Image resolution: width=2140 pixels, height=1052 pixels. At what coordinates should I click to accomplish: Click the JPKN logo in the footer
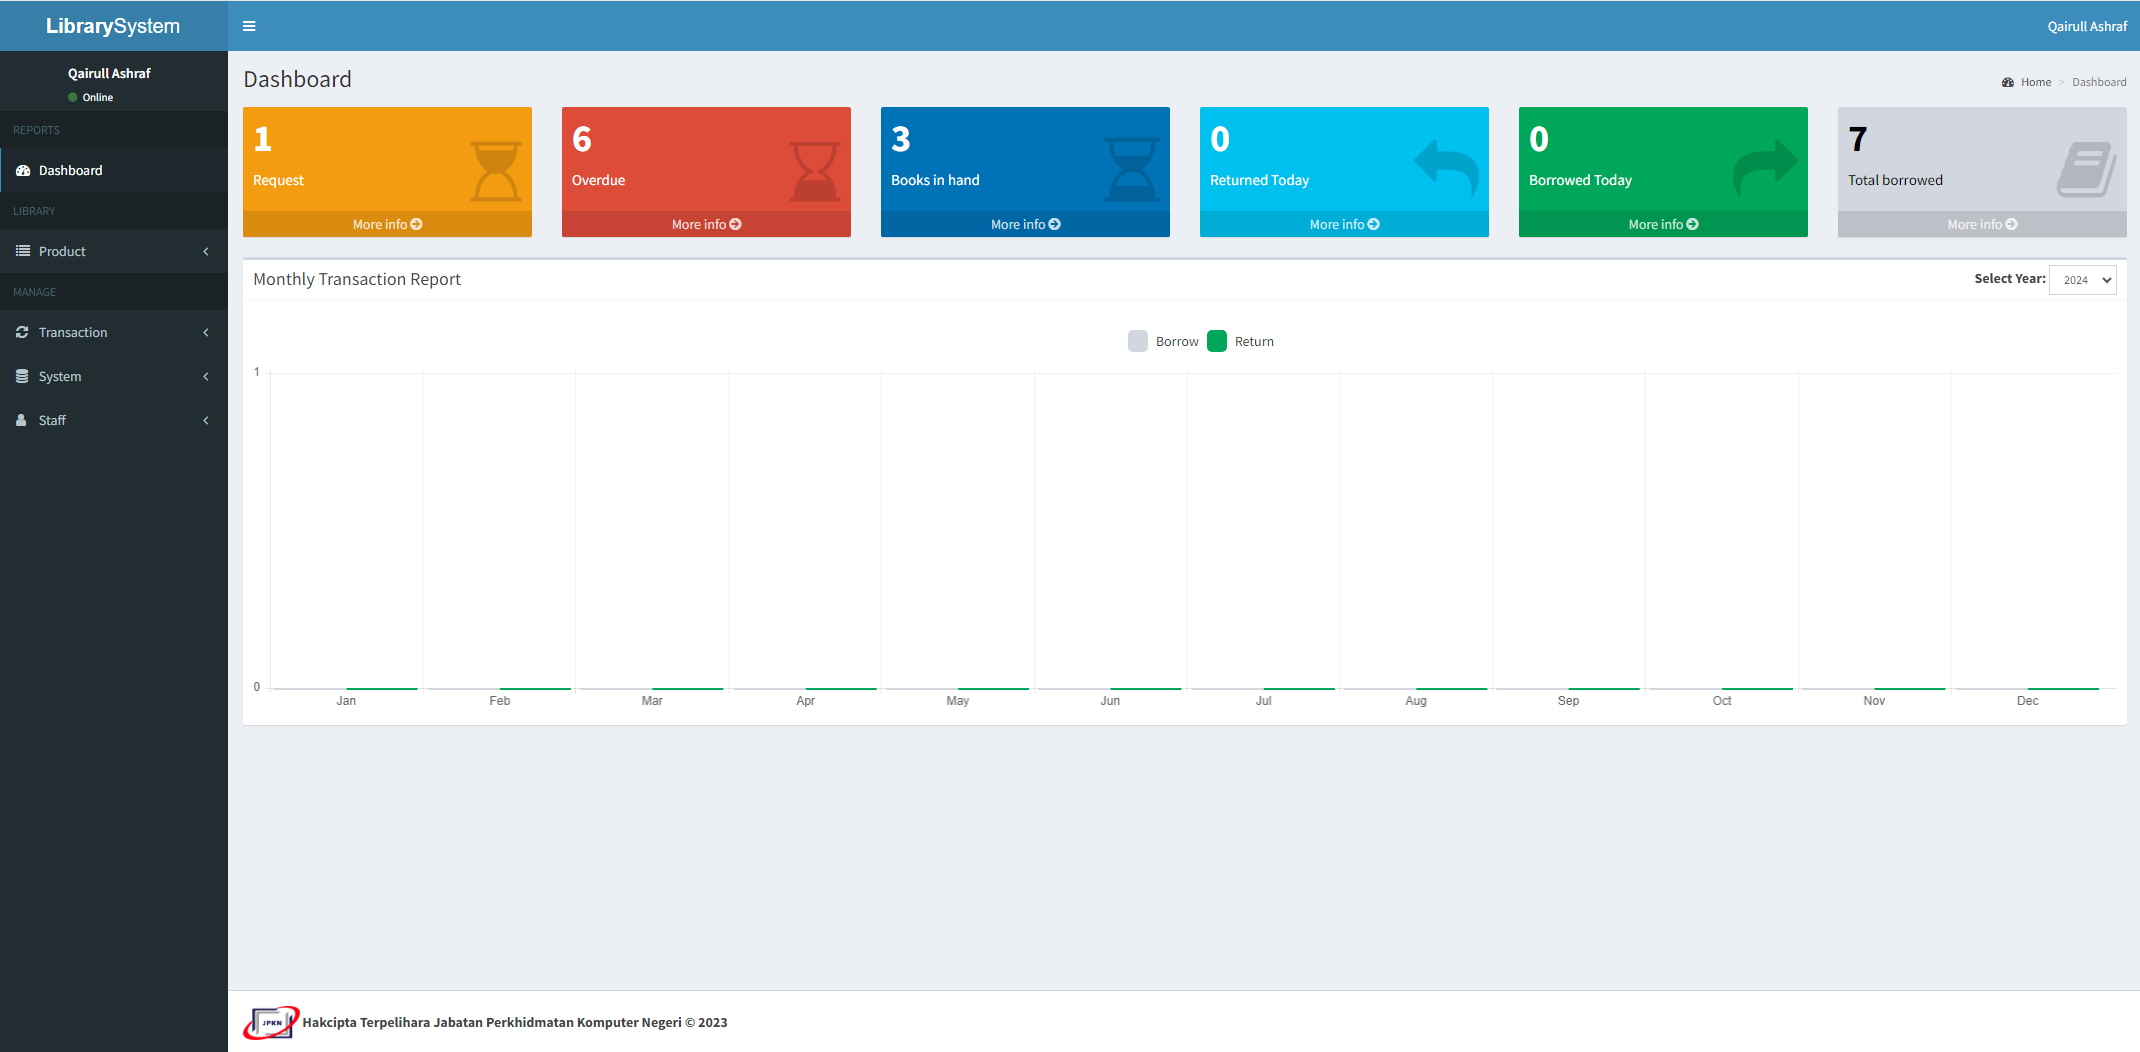tap(271, 1022)
